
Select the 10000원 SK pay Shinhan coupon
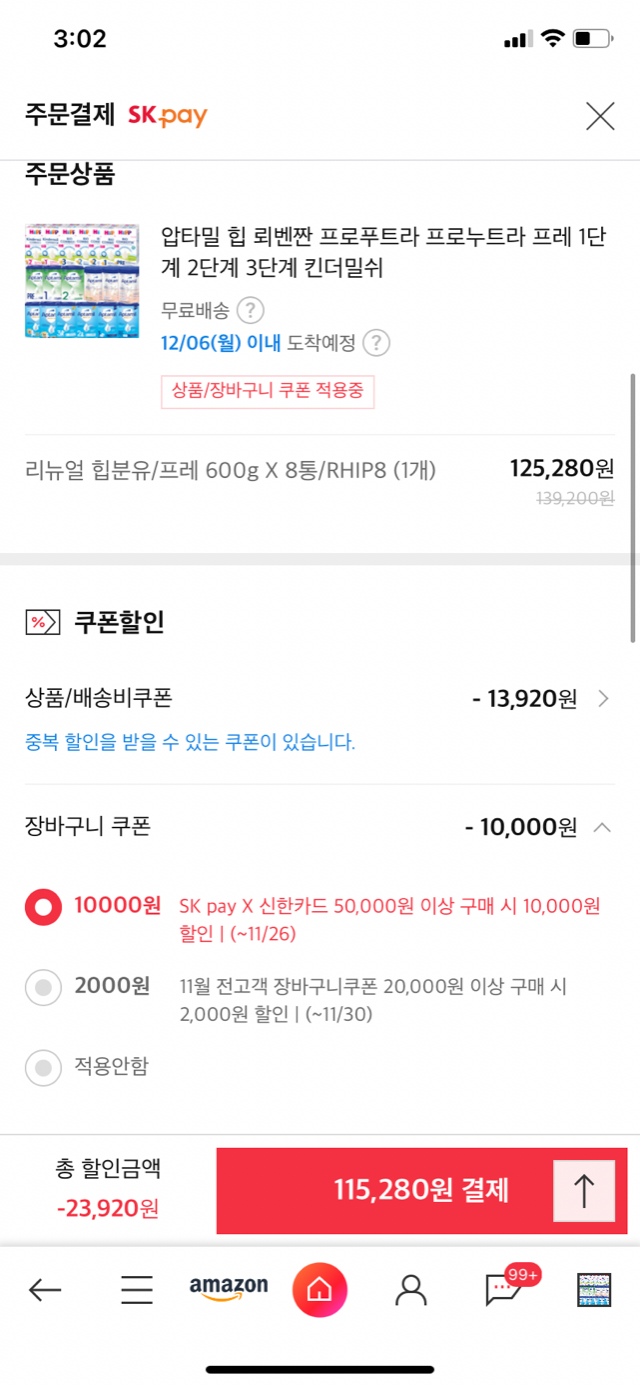pos(43,907)
